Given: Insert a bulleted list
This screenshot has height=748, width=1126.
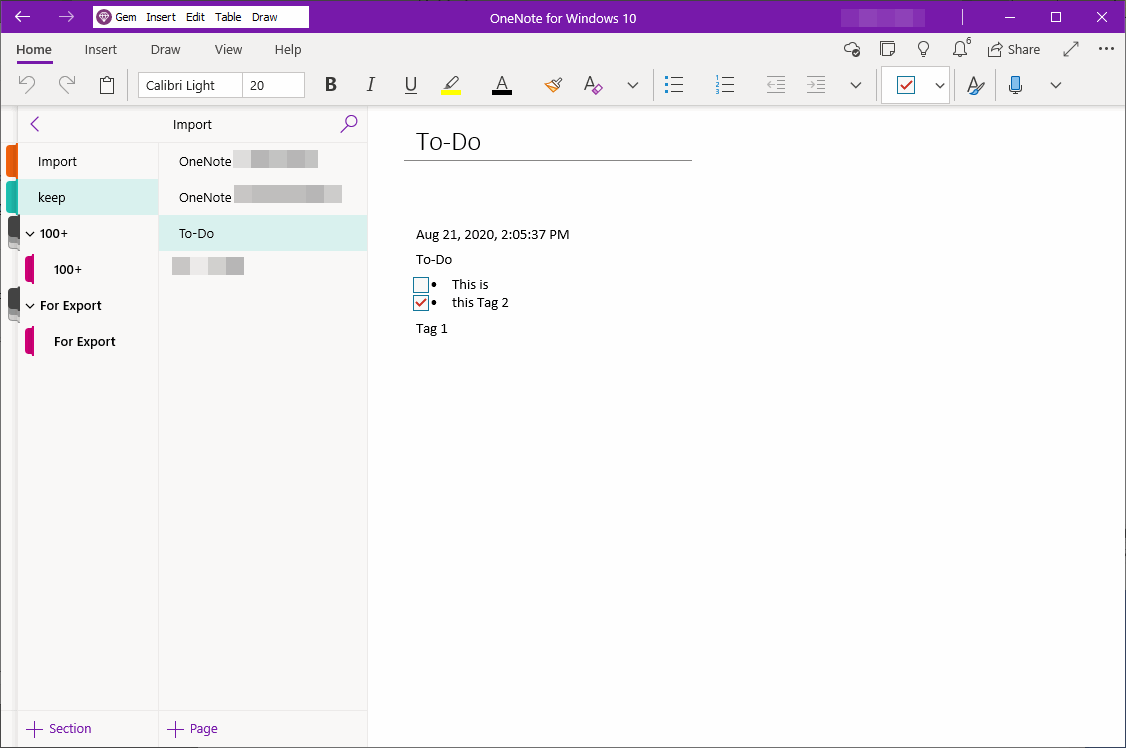Looking at the screenshot, I should tap(674, 85).
